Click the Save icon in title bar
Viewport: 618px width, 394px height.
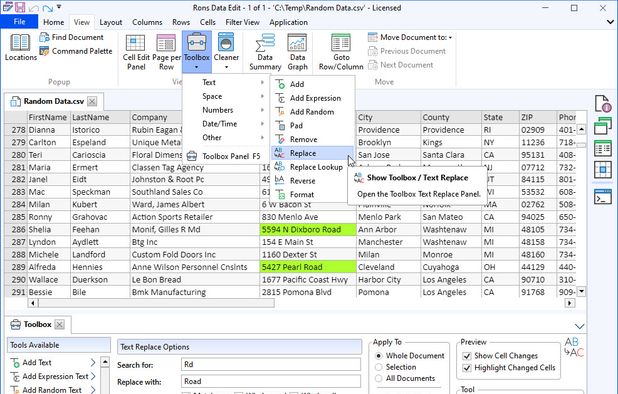[20, 7]
